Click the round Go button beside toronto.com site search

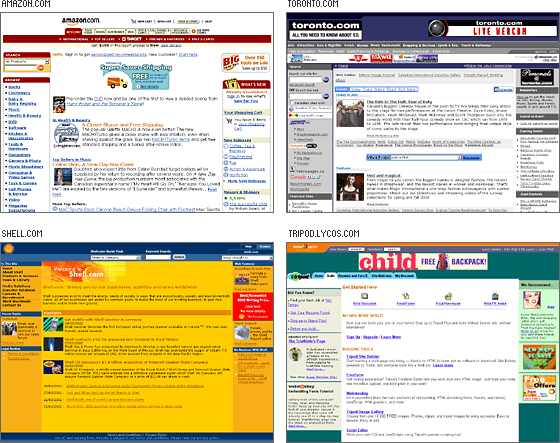[x=326, y=80]
